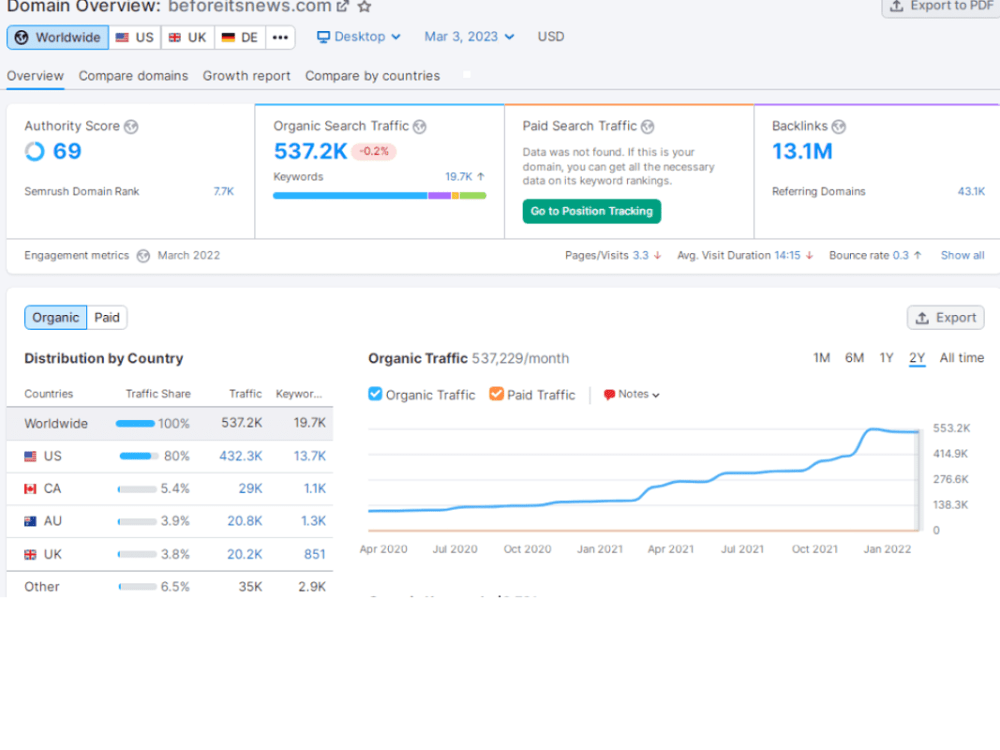Image resolution: width=1000 pixels, height=750 pixels.
Task: Open the Desktop device dropdown
Action: (360, 37)
